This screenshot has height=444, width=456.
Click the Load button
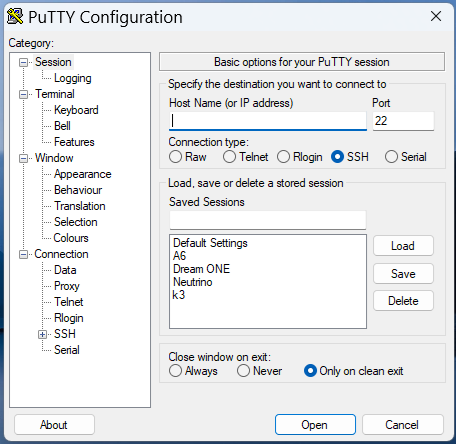(x=403, y=246)
